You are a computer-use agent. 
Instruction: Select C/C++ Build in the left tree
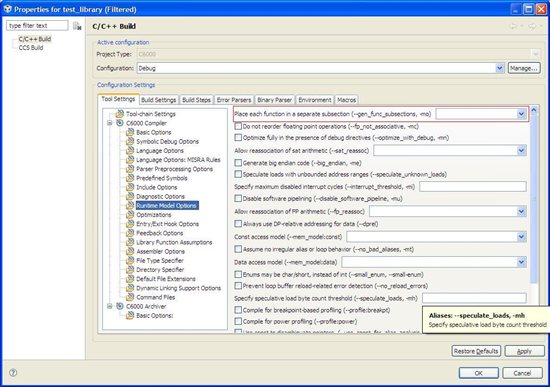click(x=35, y=39)
